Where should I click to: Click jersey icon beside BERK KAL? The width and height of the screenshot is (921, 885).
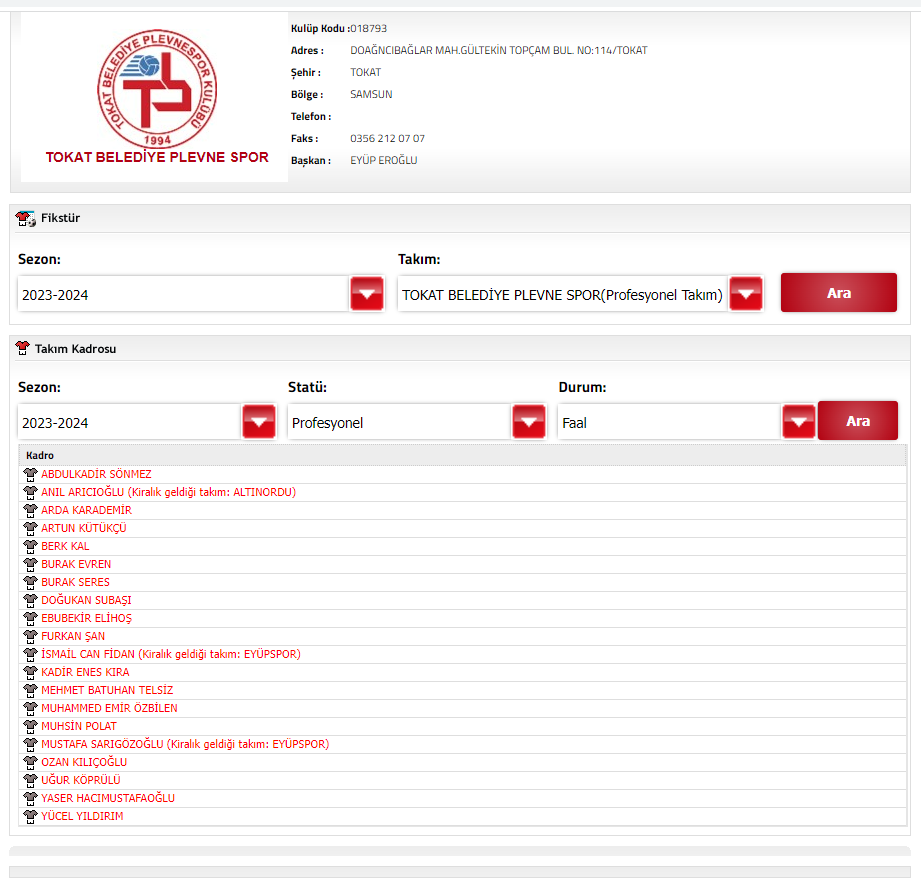[x=31, y=546]
